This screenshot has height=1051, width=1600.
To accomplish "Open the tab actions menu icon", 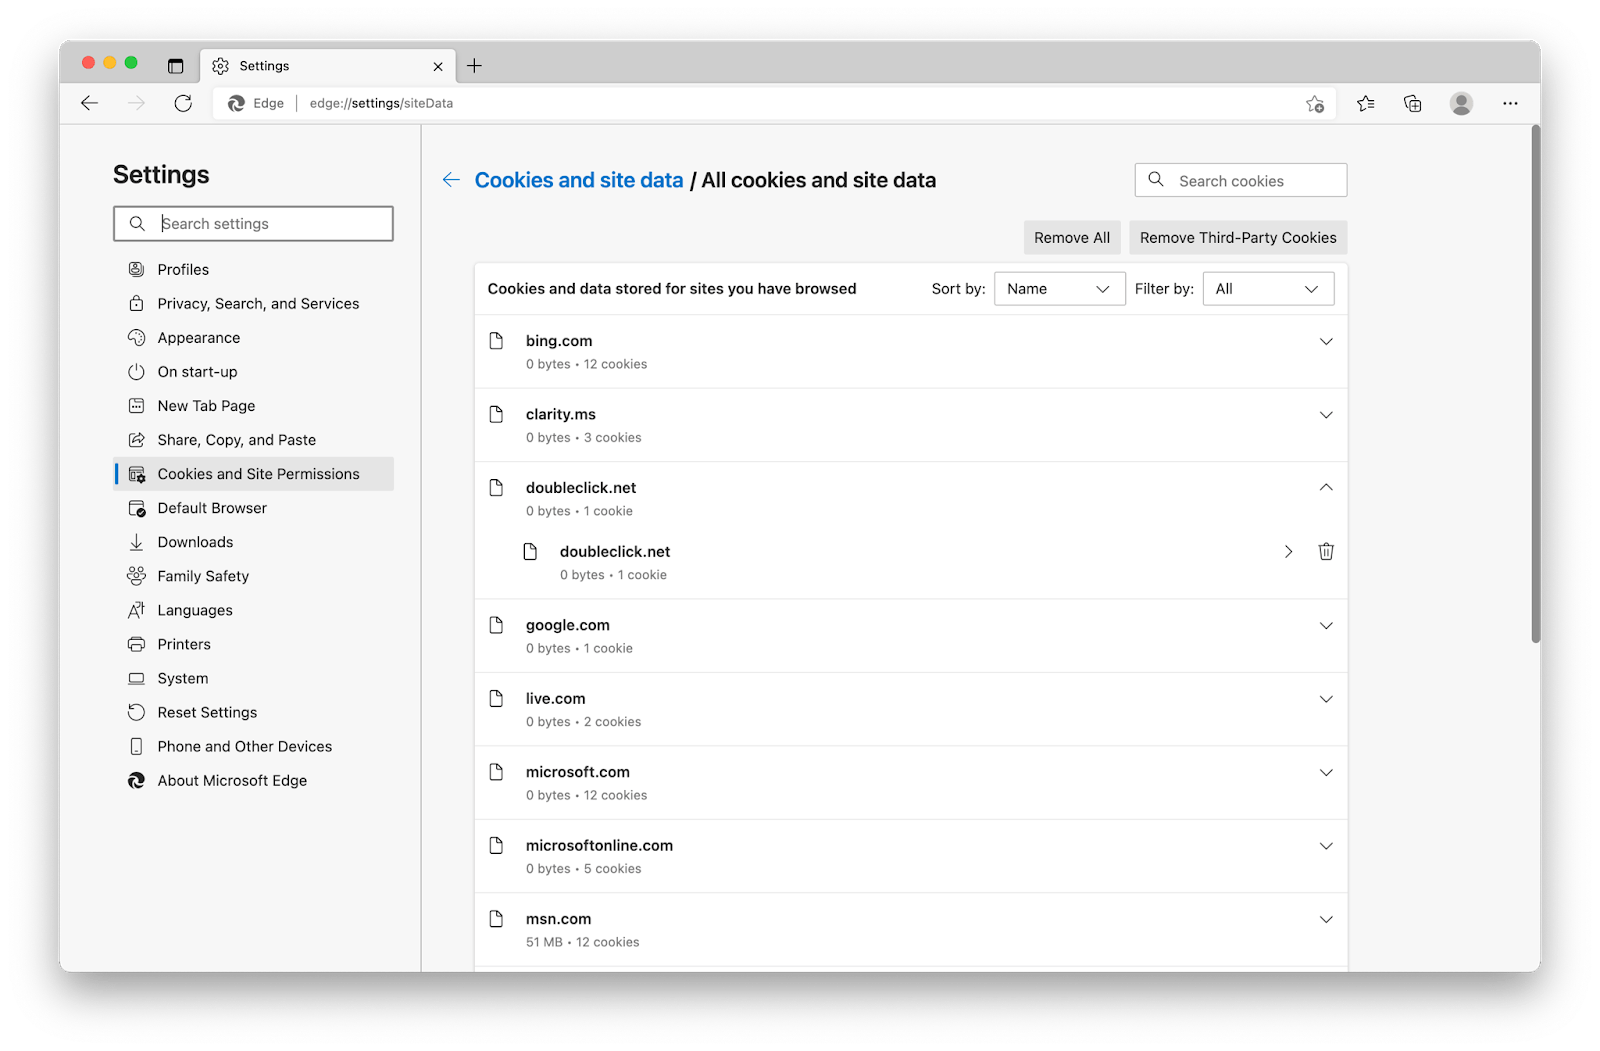I will click(x=175, y=66).
